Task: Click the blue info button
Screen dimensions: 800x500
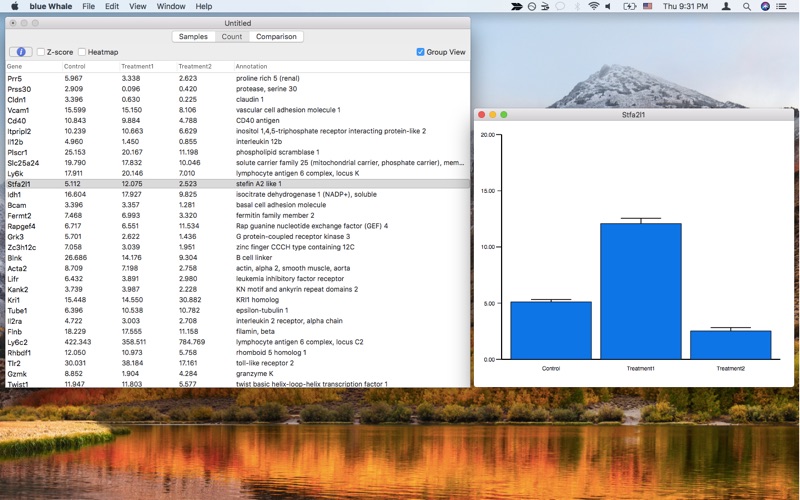Action: point(21,52)
